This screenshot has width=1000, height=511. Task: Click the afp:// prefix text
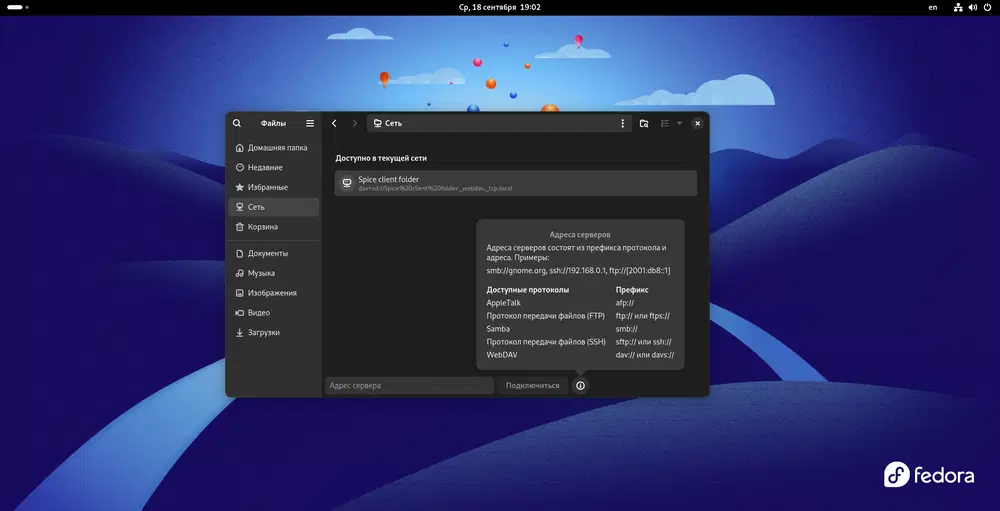coord(624,302)
